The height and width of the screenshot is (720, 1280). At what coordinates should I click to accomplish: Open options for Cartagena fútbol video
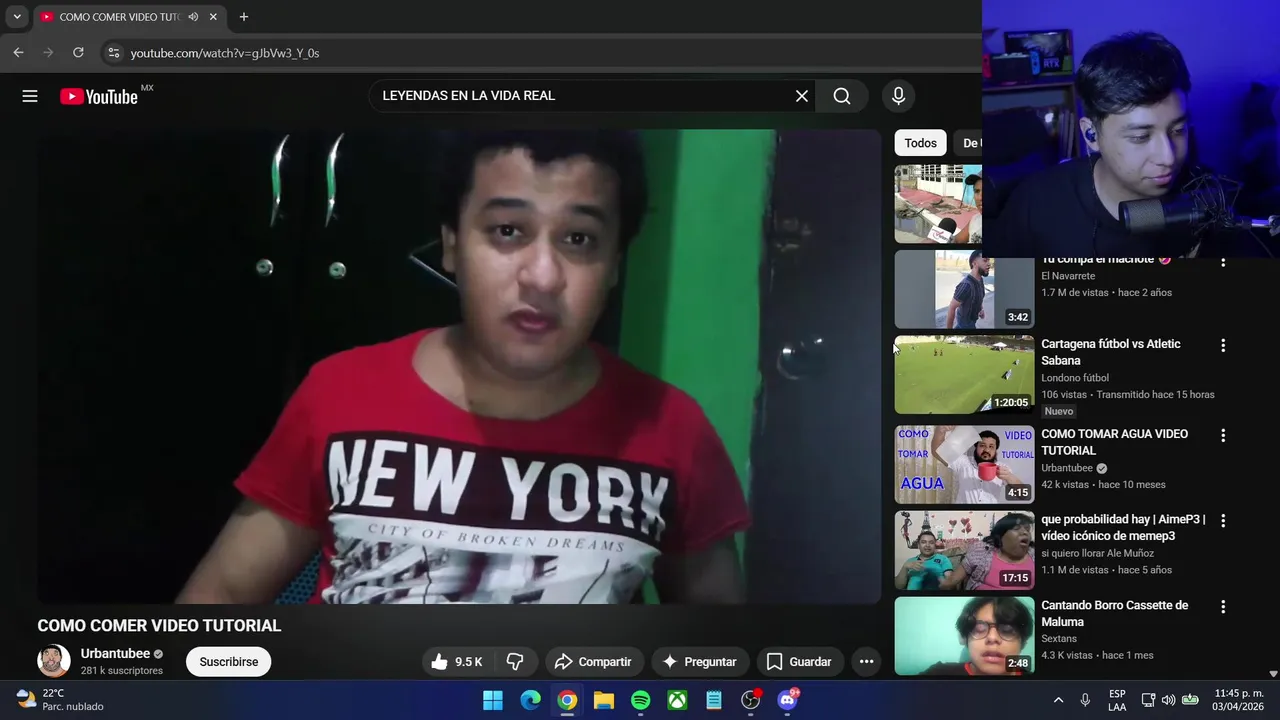[x=1222, y=345]
